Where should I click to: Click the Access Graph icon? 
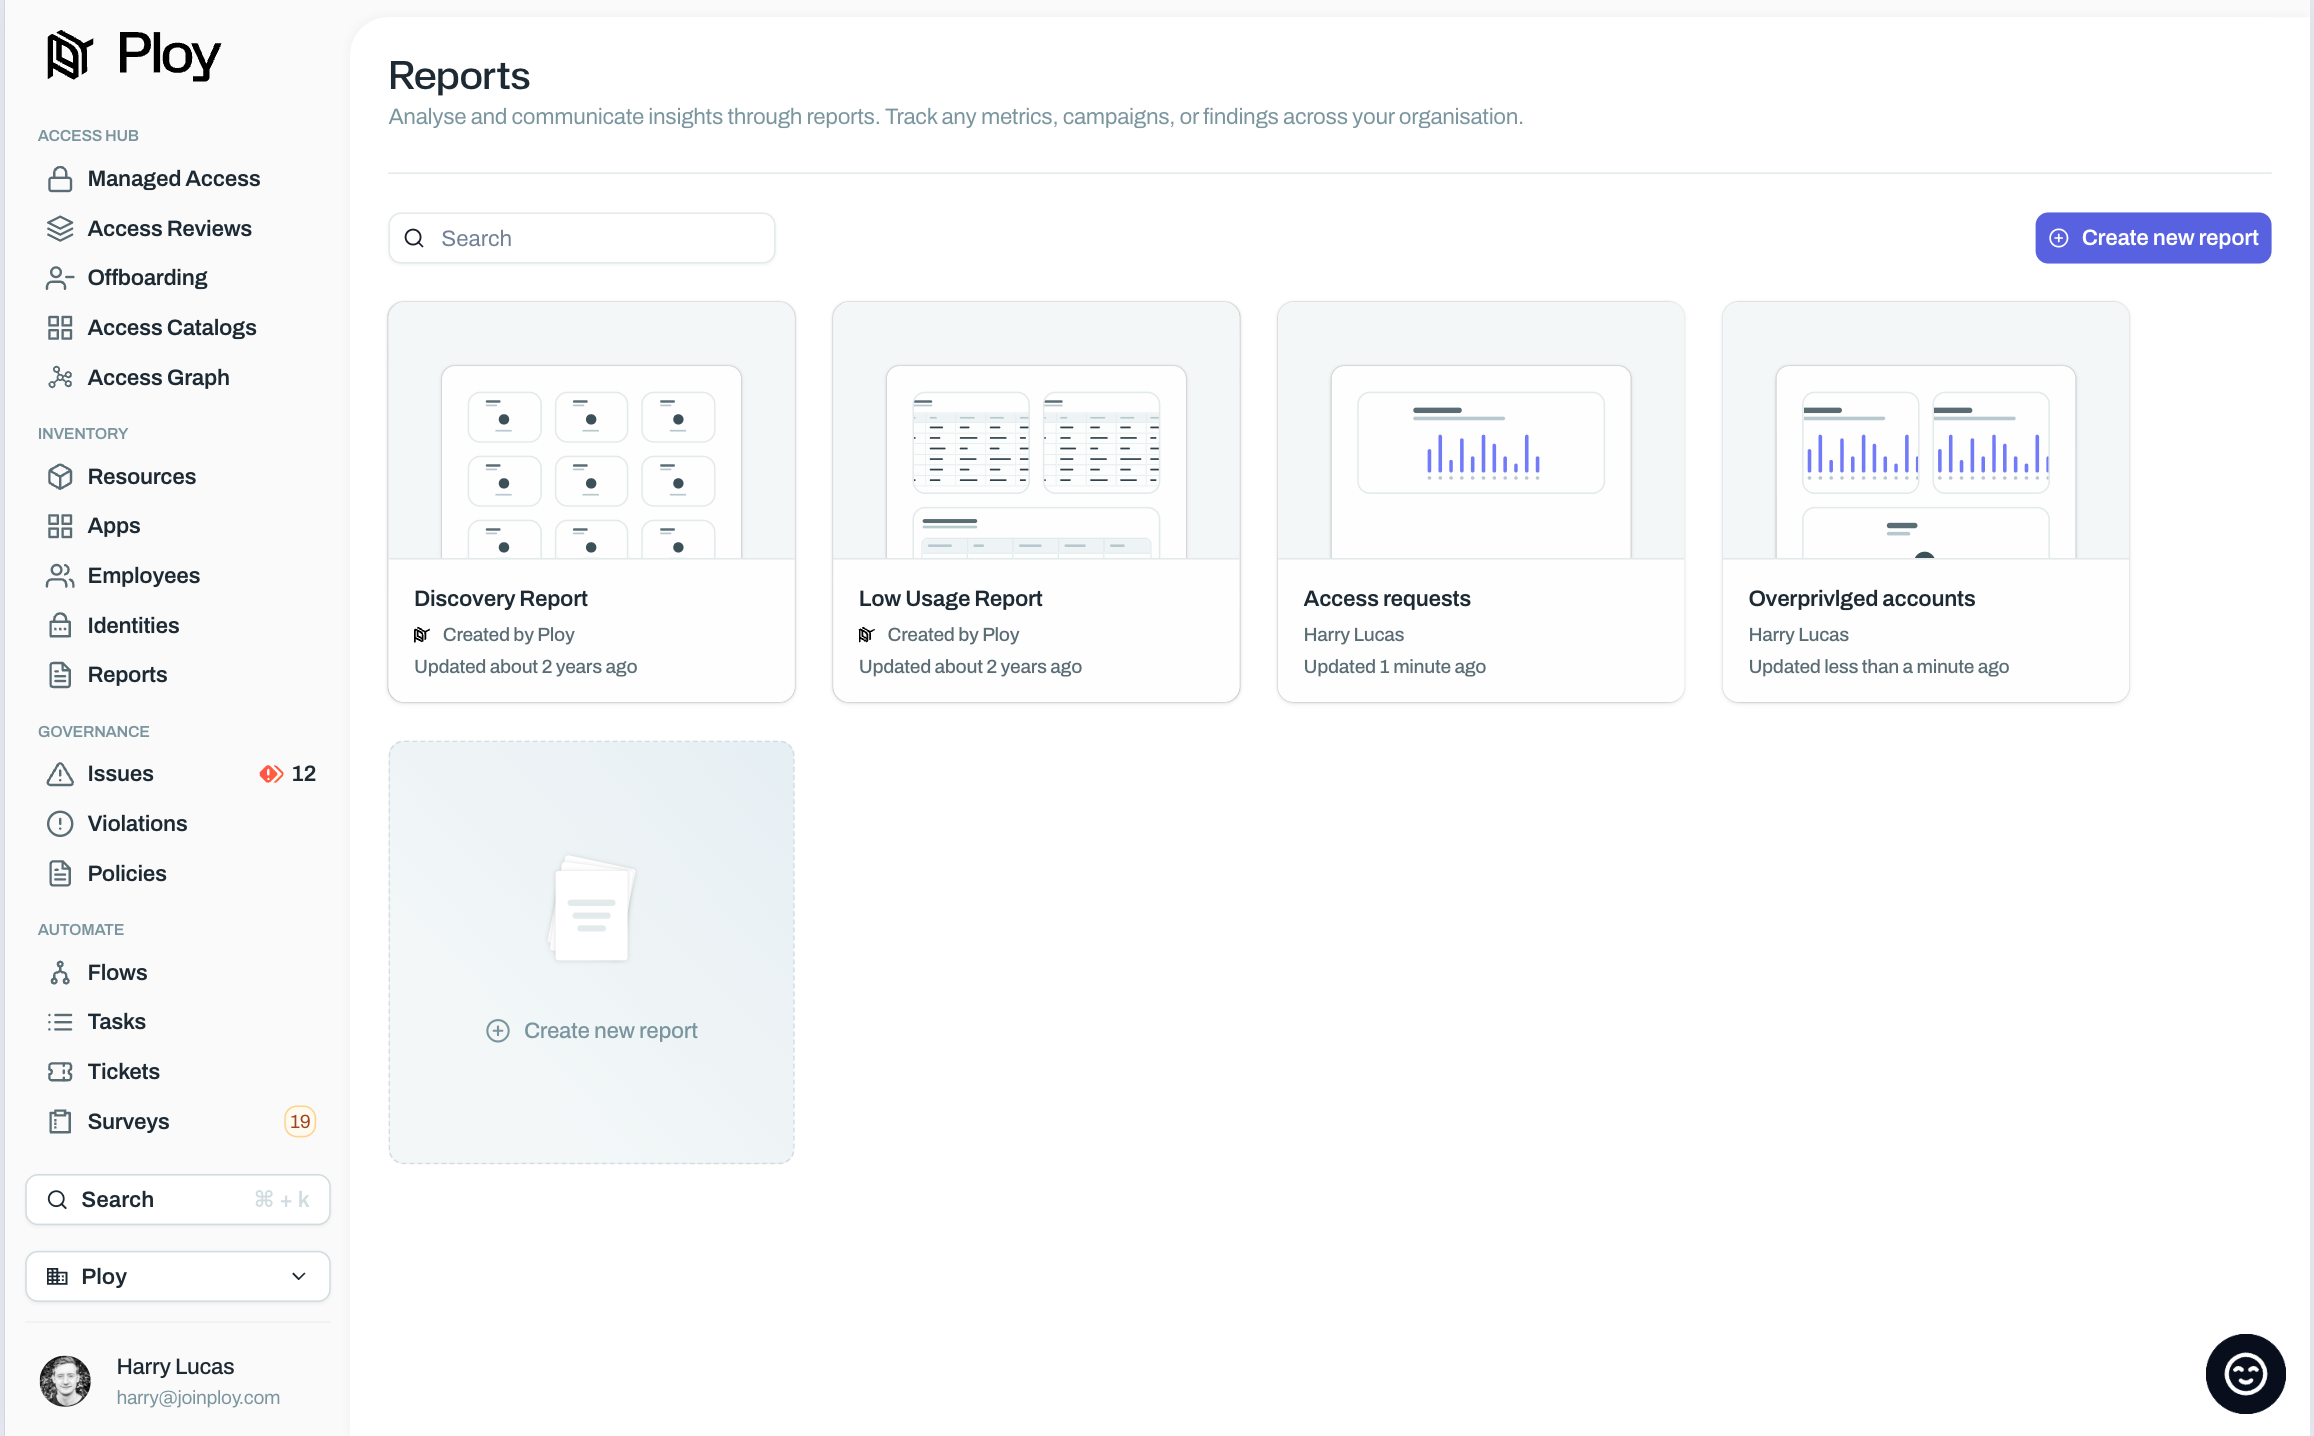[x=60, y=377]
